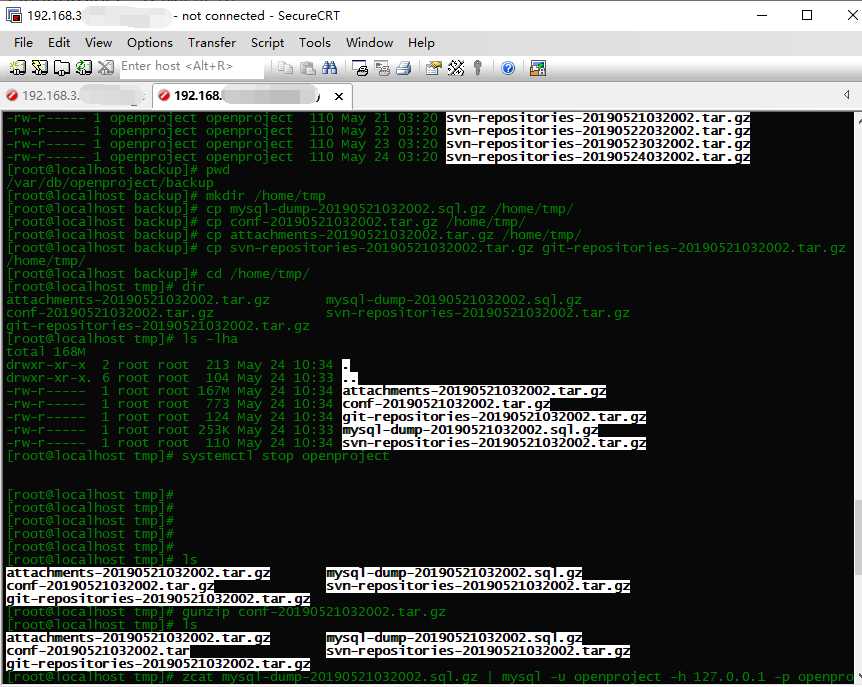The image size is (862, 687).
Task: Click the Paste toolbar icon
Action: [x=307, y=68]
